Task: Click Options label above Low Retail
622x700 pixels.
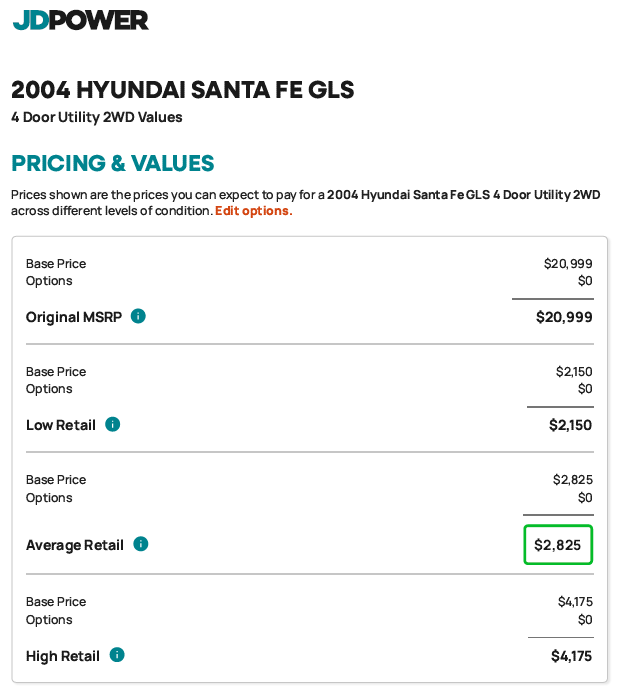Action: pos(49,389)
